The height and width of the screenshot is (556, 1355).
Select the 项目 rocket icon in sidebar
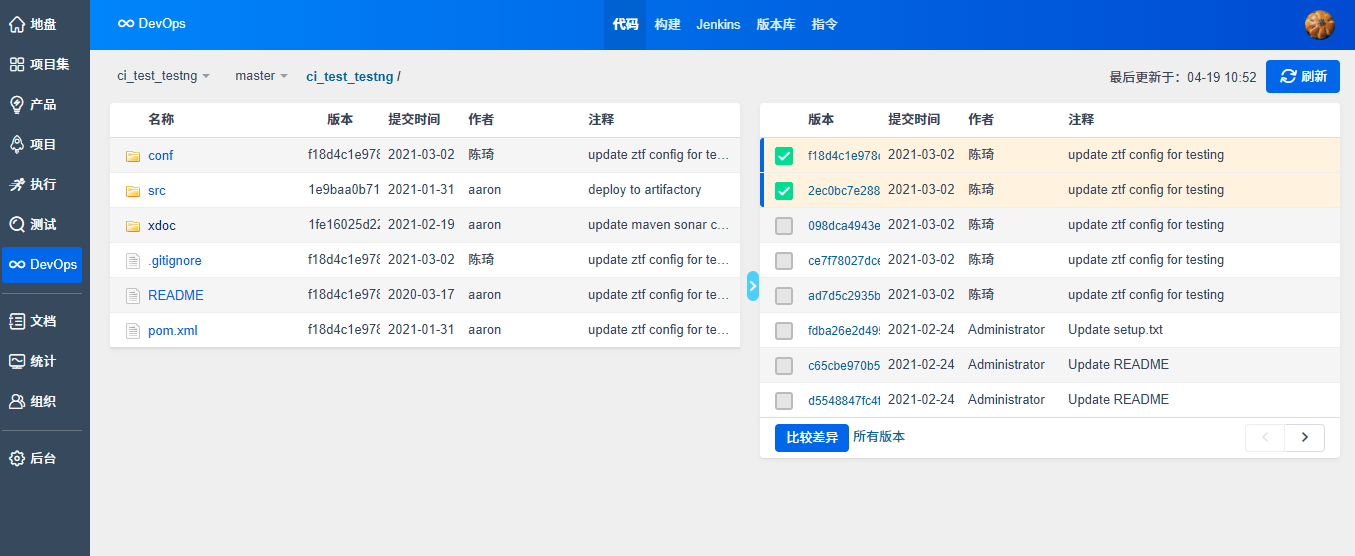pyautogui.click(x=17, y=144)
